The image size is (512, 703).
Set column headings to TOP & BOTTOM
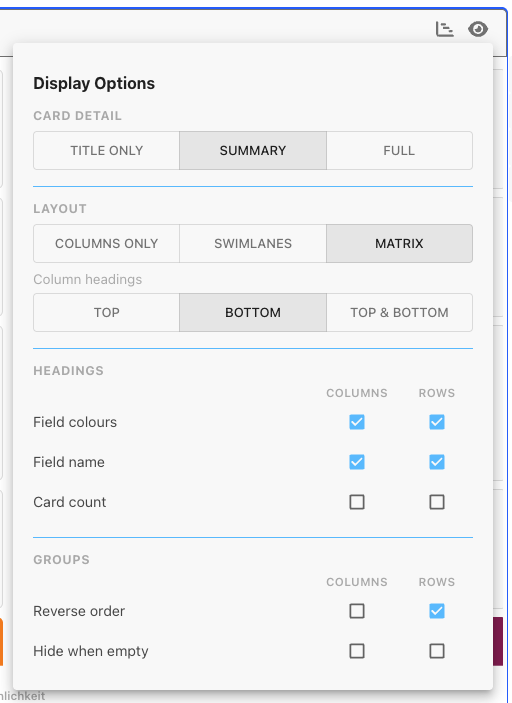tap(399, 312)
